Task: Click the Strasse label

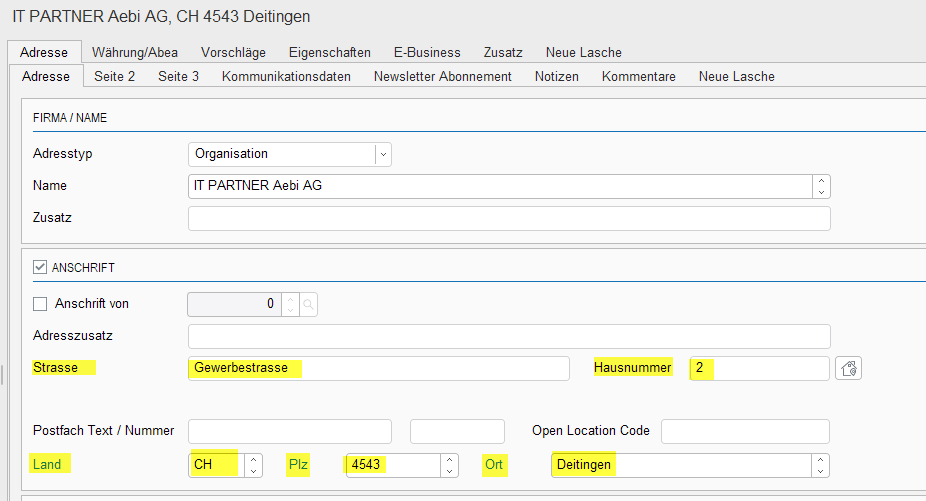Action: click(56, 367)
